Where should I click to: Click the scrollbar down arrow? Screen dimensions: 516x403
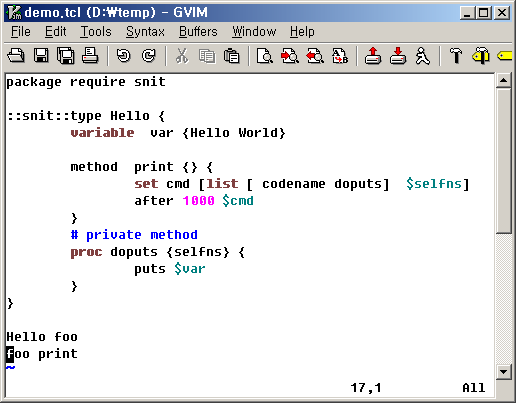pyautogui.click(x=503, y=372)
